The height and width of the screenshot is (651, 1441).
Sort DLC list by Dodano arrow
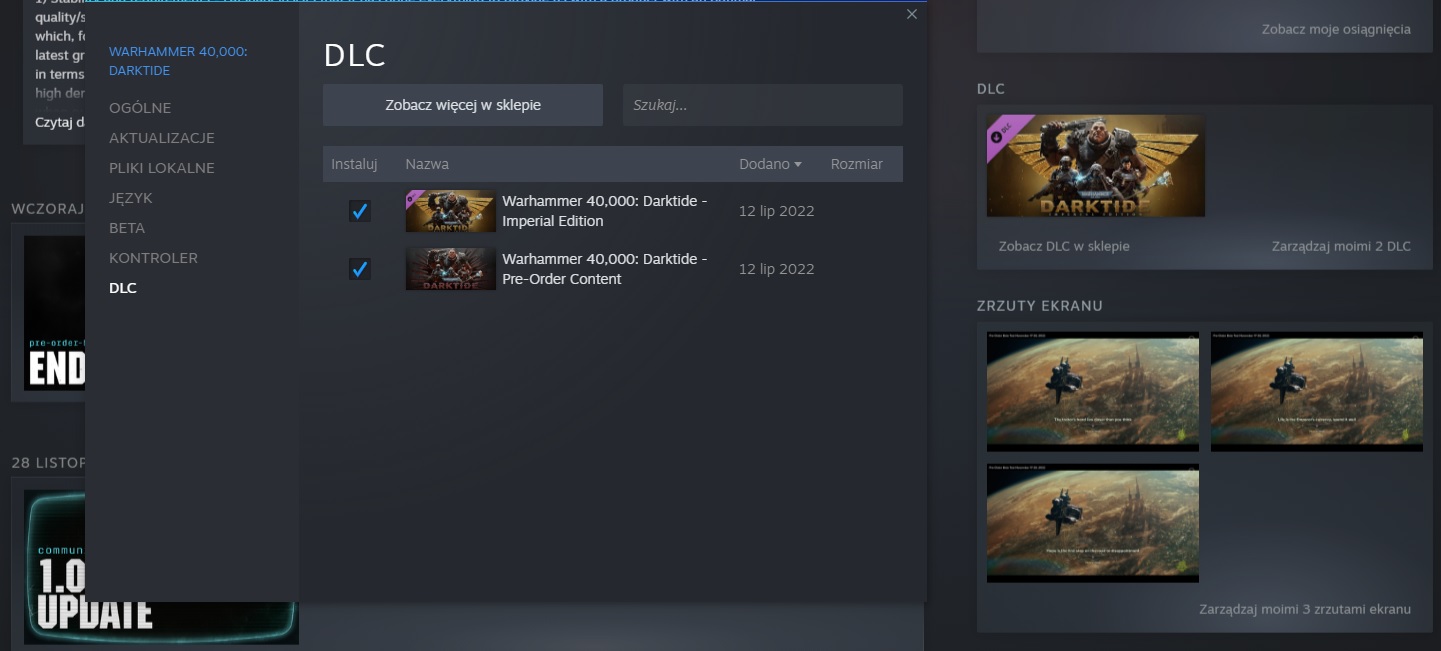point(798,165)
